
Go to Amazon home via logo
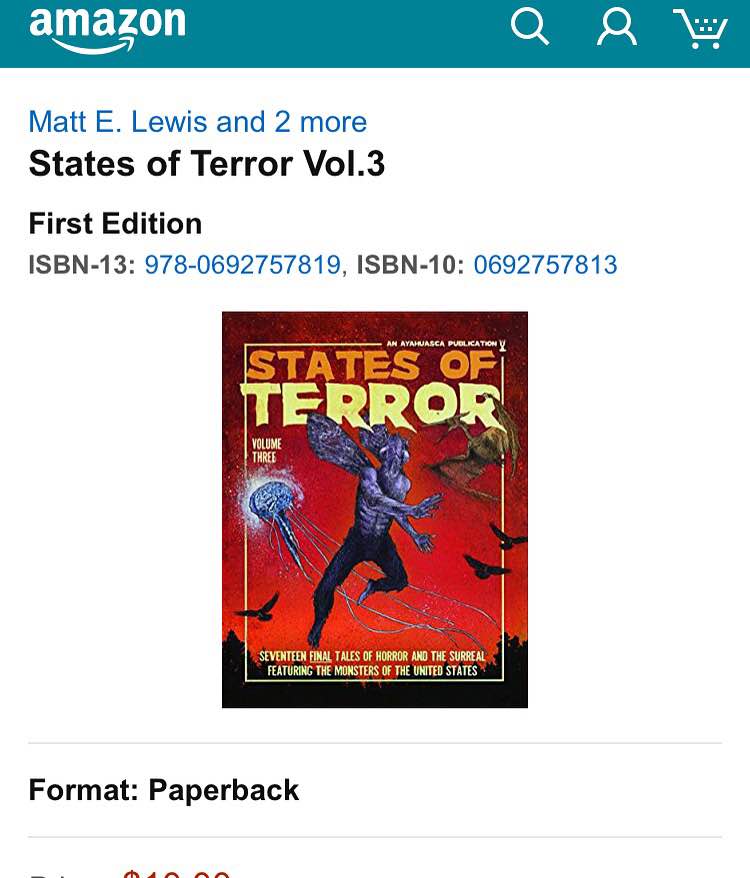[107, 28]
